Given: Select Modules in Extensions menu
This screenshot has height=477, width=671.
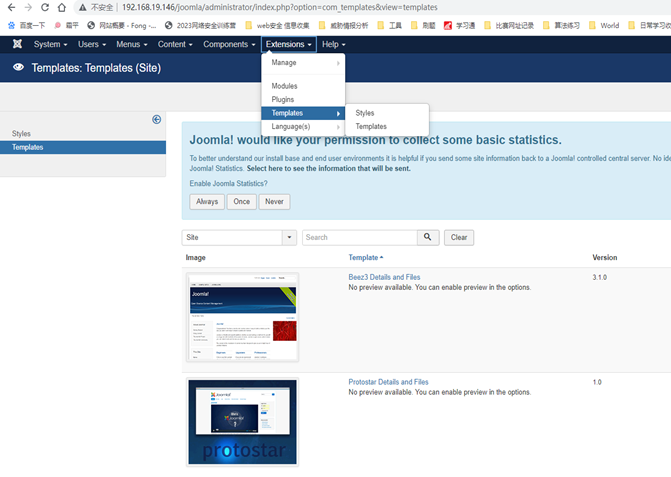Looking at the screenshot, I should tap(303, 86).
